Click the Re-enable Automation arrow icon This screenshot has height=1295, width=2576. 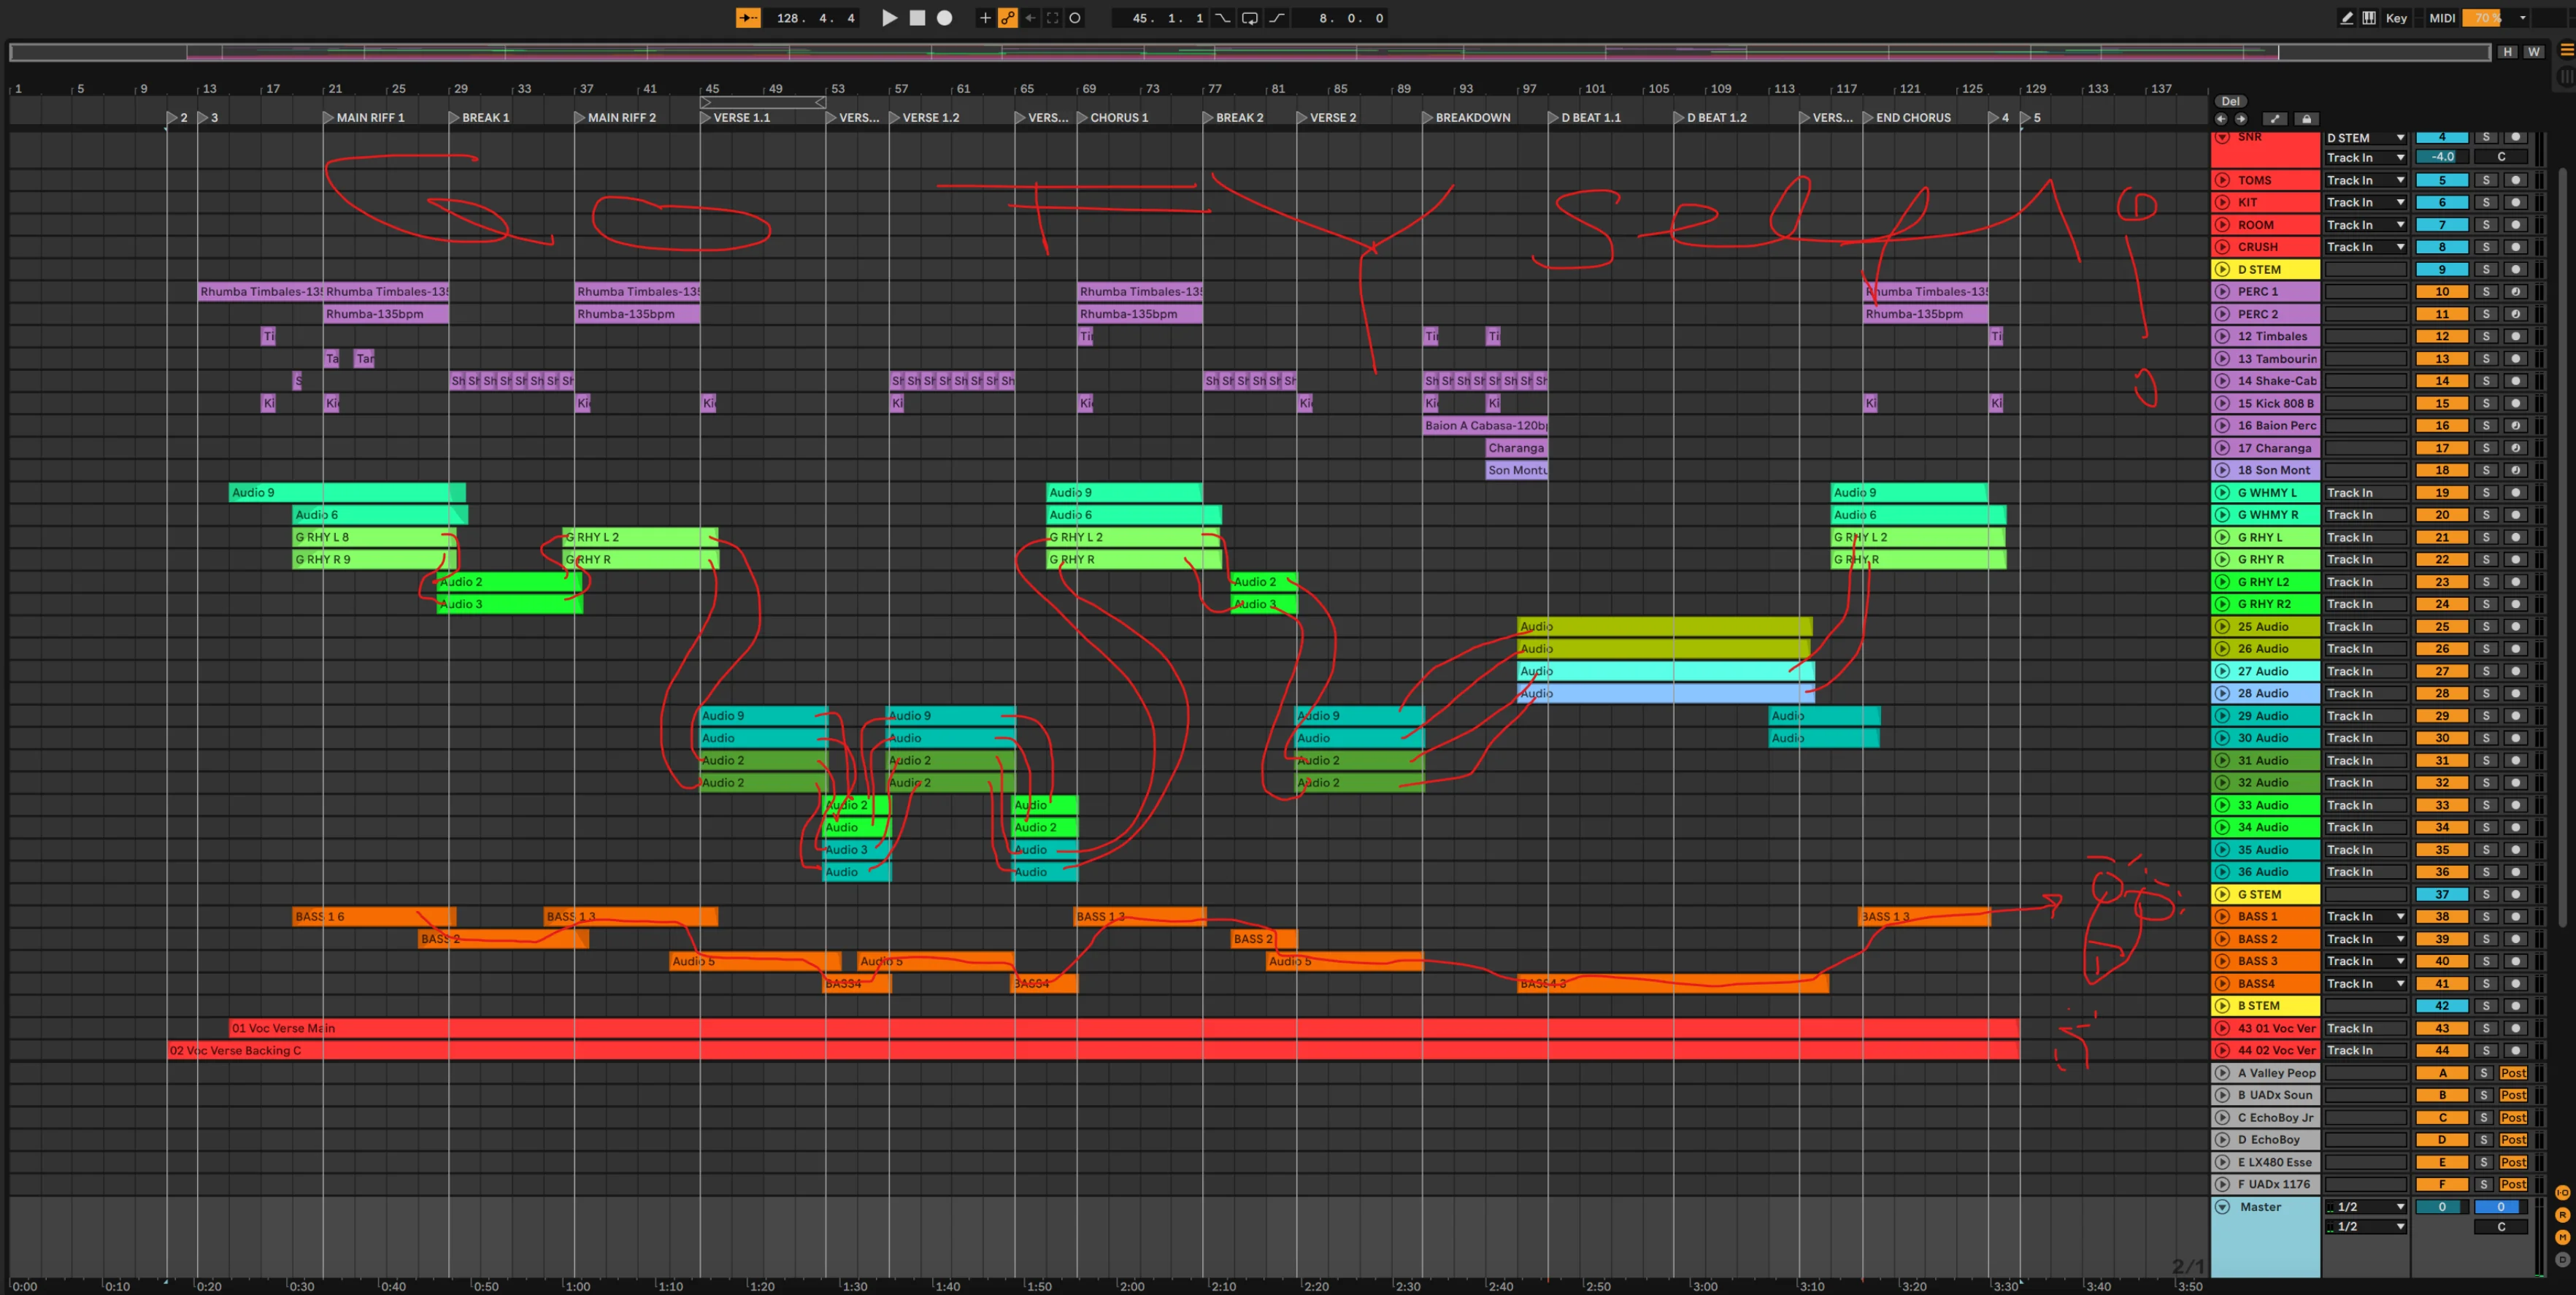(x=1030, y=18)
